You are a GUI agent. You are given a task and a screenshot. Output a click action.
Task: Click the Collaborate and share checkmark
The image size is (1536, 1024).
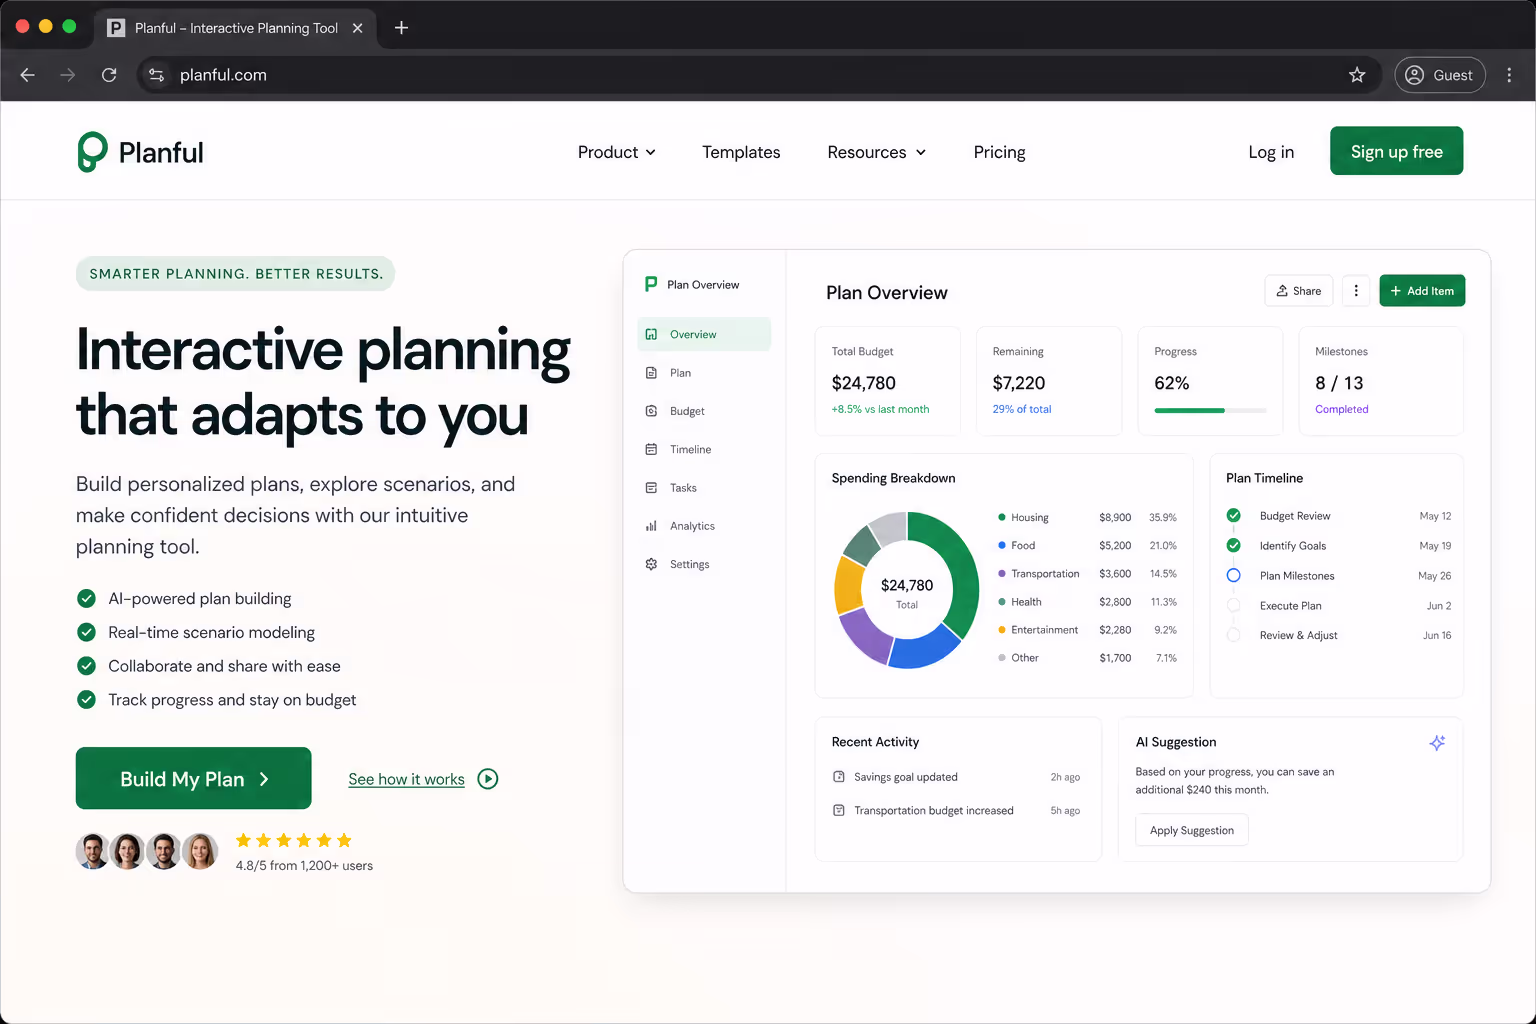pos(87,666)
